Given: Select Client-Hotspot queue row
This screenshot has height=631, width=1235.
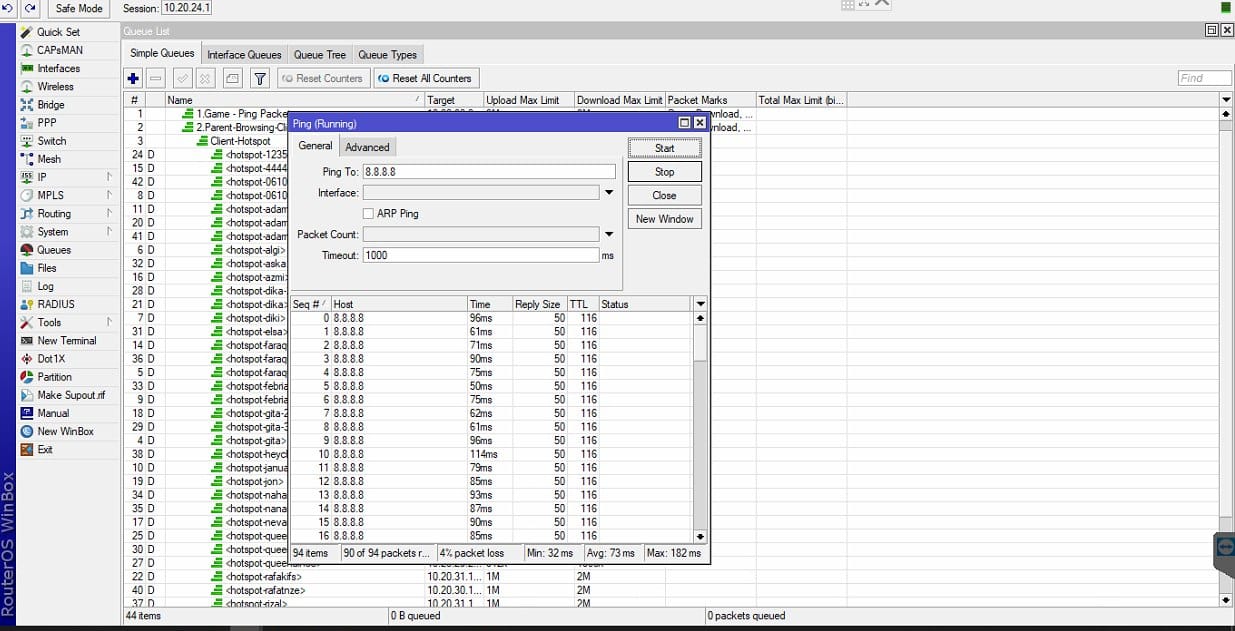Looking at the screenshot, I should [240, 141].
